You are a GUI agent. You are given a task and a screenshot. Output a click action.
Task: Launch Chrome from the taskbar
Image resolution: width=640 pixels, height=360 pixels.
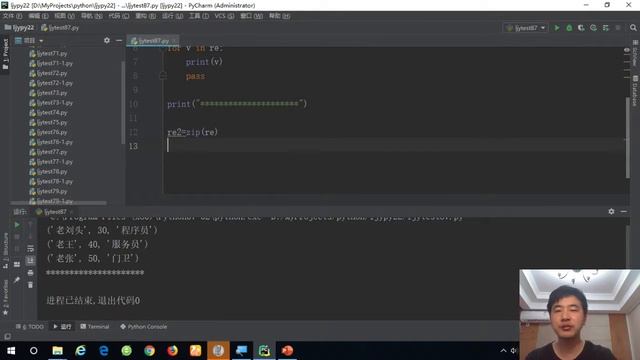[x=149, y=351]
